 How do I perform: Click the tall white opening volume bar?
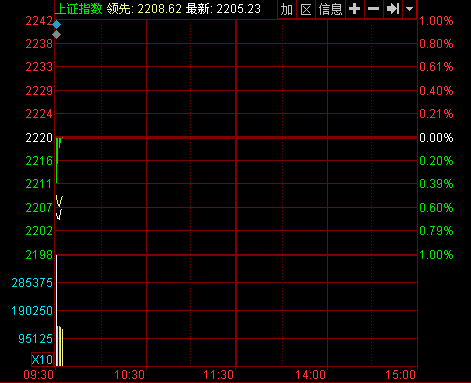click(x=57, y=310)
